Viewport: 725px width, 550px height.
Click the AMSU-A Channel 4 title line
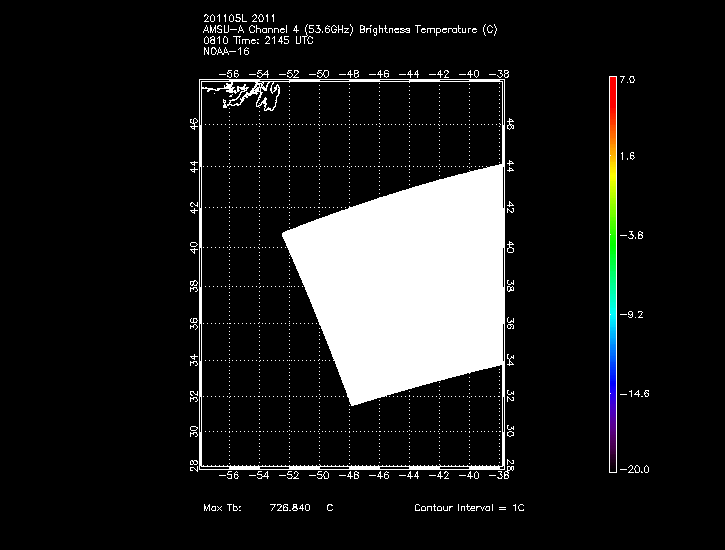pos(349,30)
